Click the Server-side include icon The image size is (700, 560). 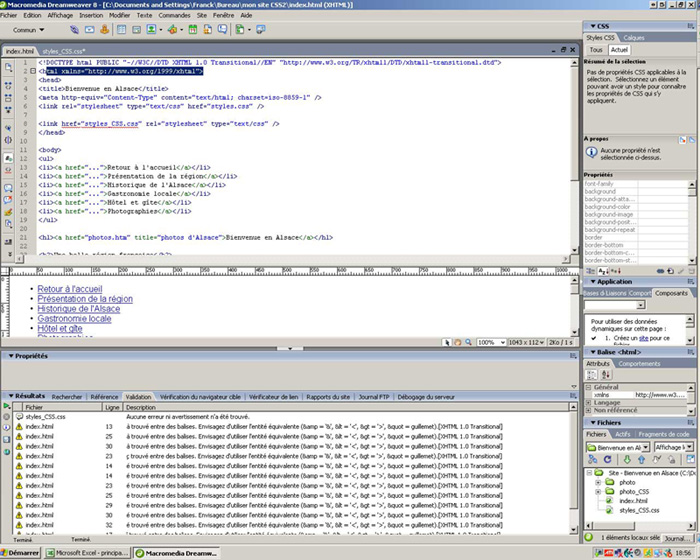pyautogui.click(x=208, y=30)
